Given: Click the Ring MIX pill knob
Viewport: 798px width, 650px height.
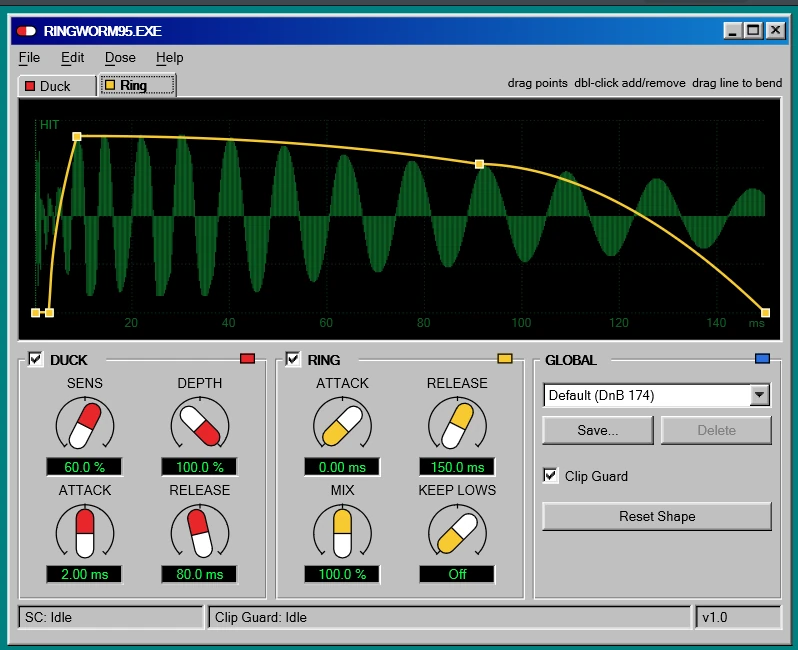Looking at the screenshot, I should [x=343, y=532].
